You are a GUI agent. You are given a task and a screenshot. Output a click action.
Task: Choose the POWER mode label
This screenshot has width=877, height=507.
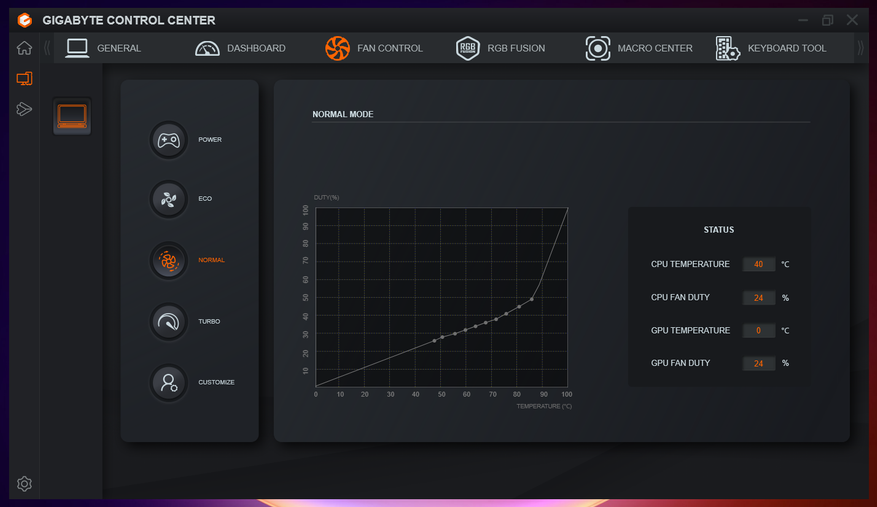tap(210, 140)
